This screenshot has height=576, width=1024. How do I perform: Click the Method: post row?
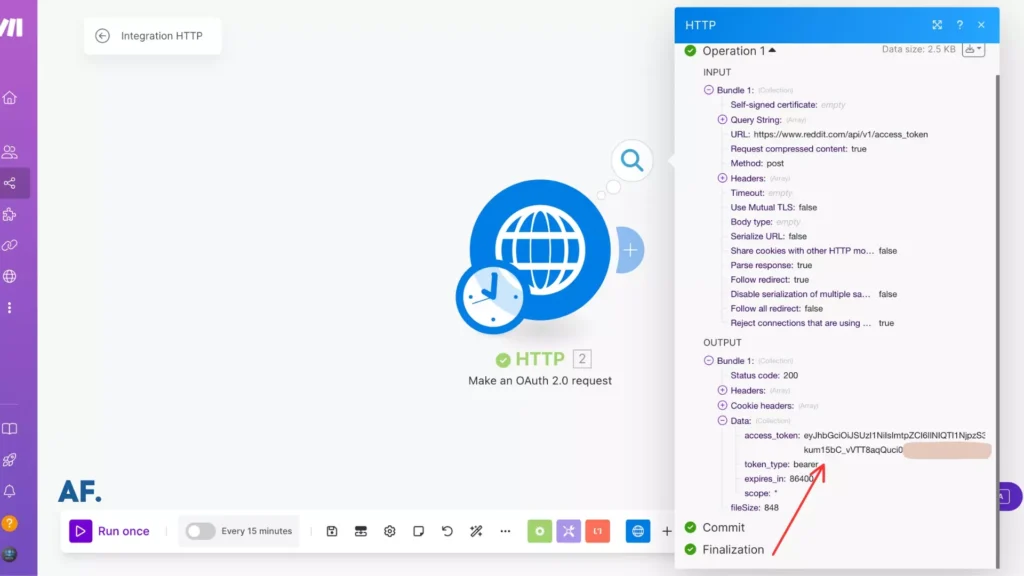click(757, 163)
